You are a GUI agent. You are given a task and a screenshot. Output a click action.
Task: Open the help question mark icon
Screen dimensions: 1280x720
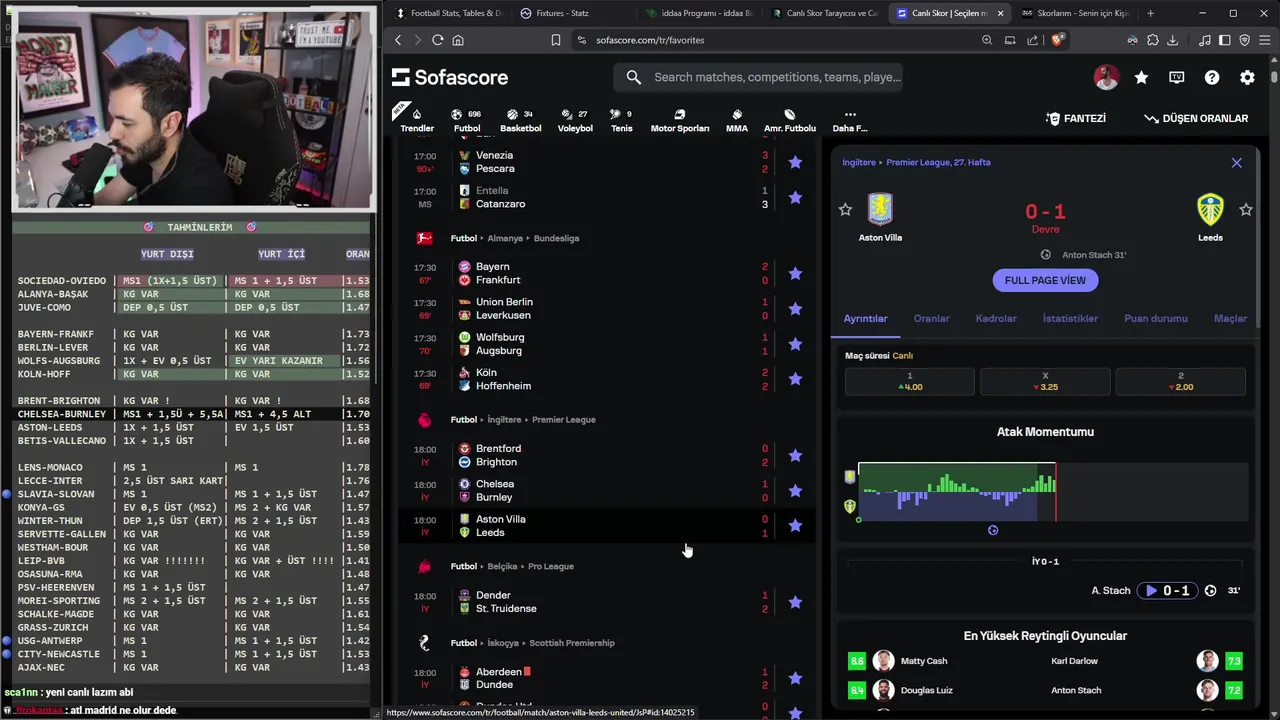point(1212,77)
